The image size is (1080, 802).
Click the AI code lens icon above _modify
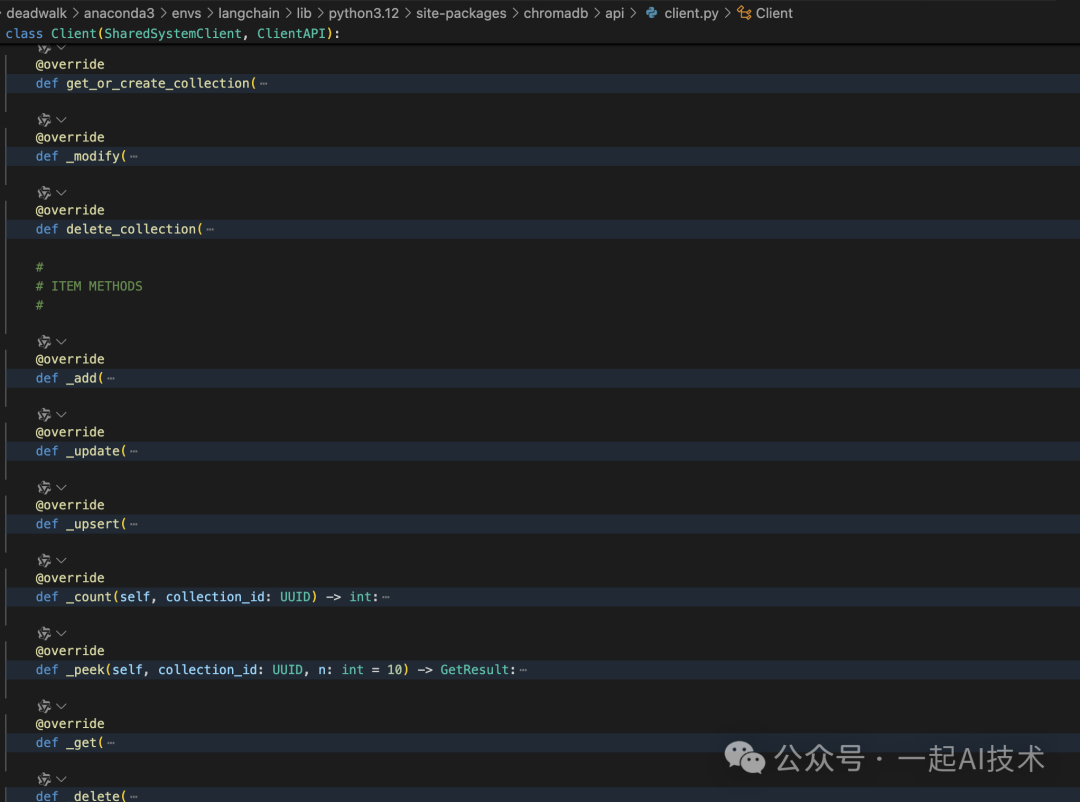pyautogui.click(x=44, y=120)
